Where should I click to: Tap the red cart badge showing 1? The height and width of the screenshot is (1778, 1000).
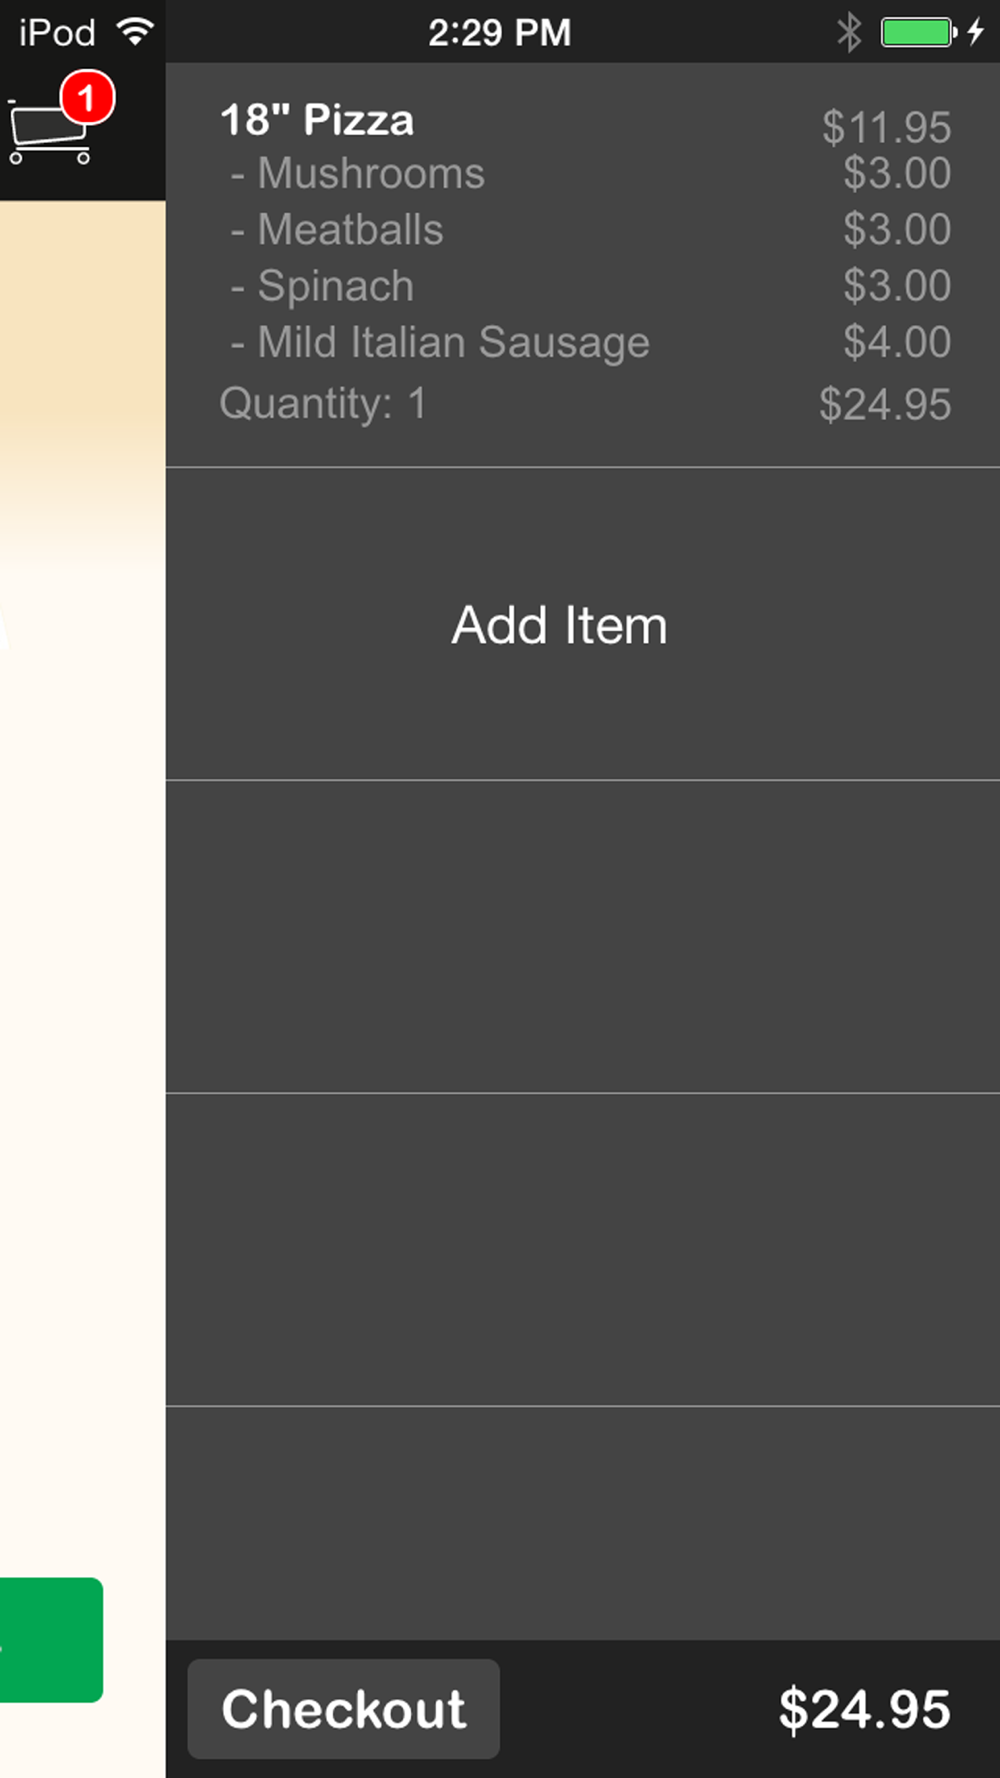87,97
